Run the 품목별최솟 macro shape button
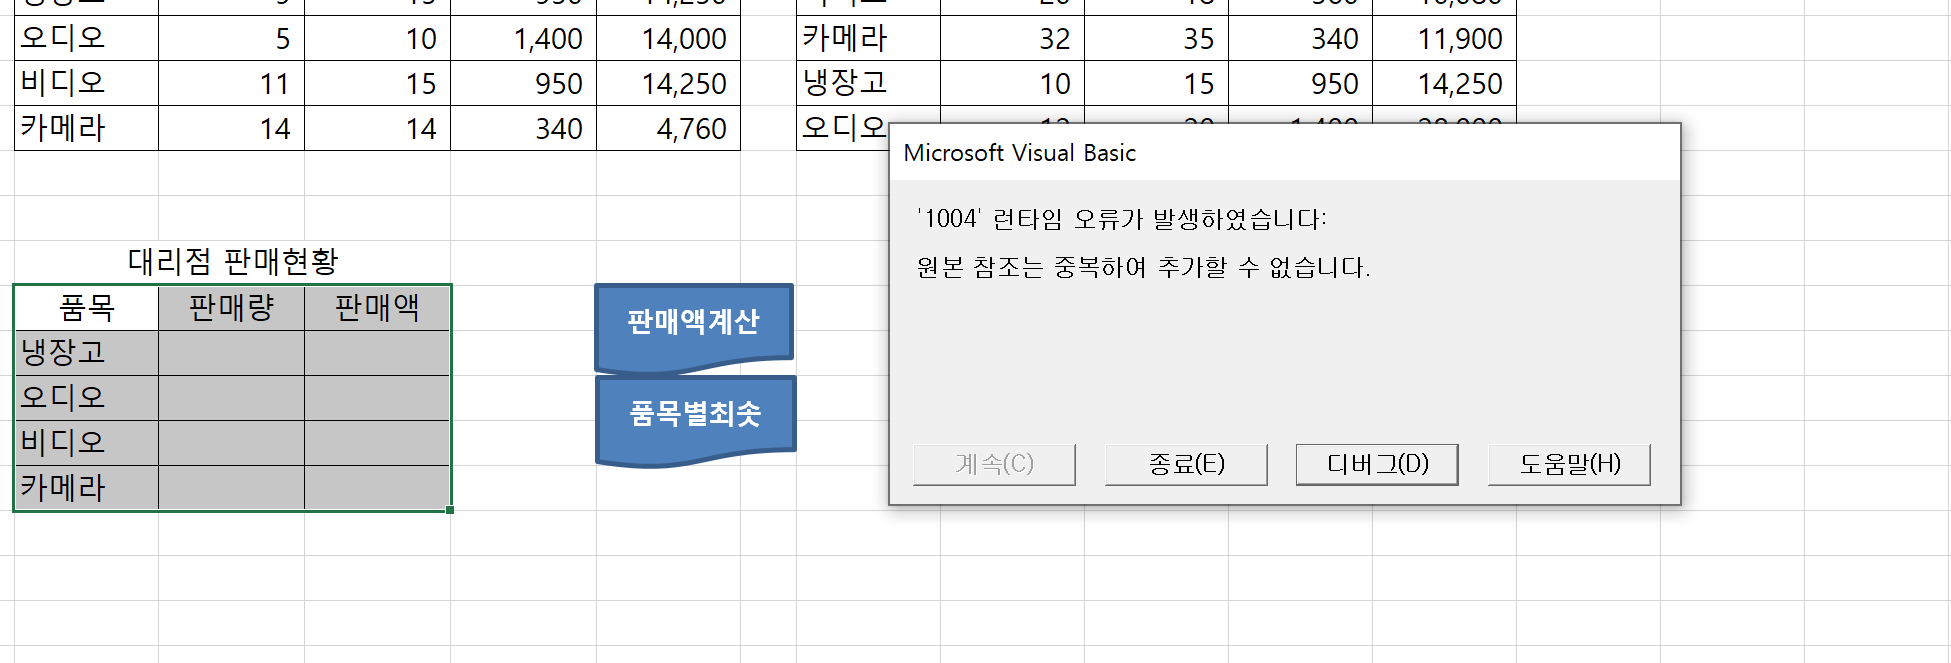 [x=695, y=414]
